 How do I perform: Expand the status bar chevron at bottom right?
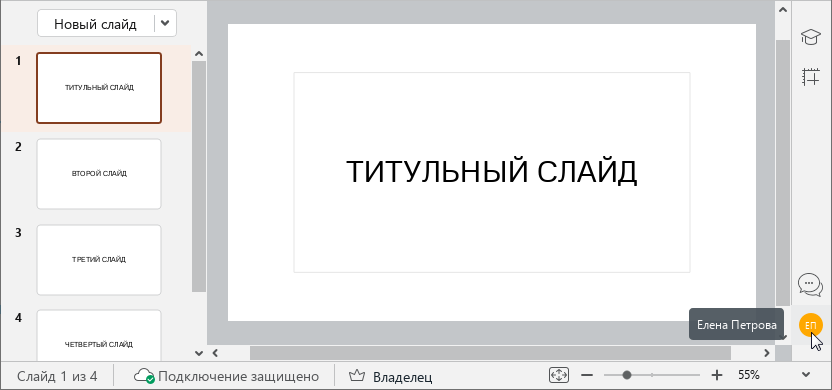(806, 375)
